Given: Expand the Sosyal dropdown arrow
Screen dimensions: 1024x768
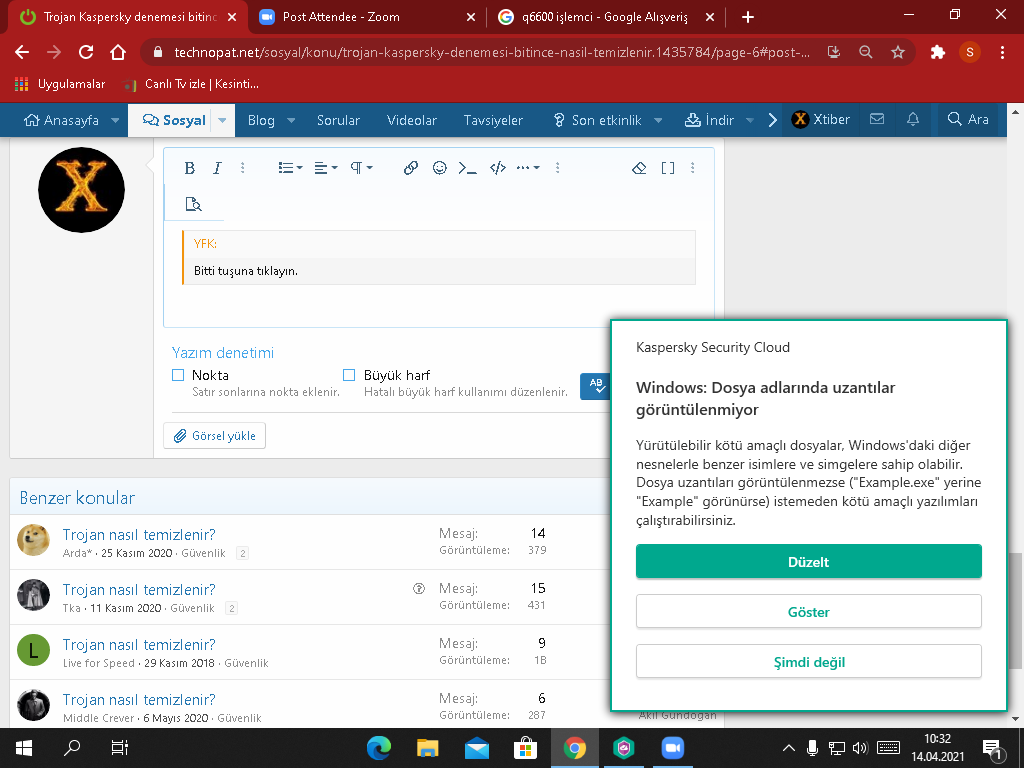Looking at the screenshot, I should 222,120.
